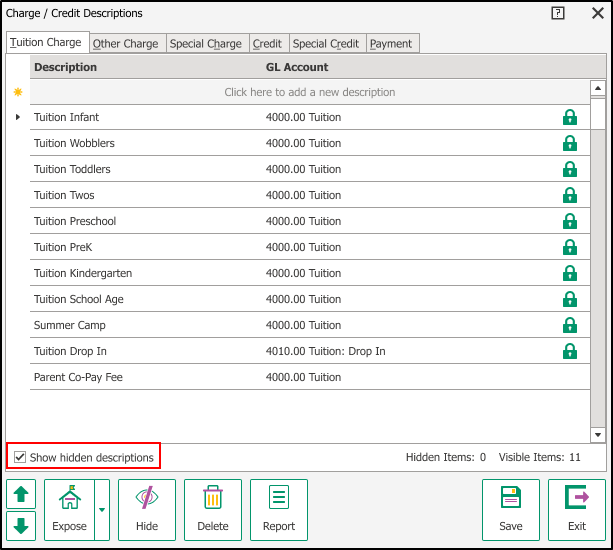Screen dimensions: 613x550
Task: Select the Tuition Toddlers description
Action: (72, 169)
